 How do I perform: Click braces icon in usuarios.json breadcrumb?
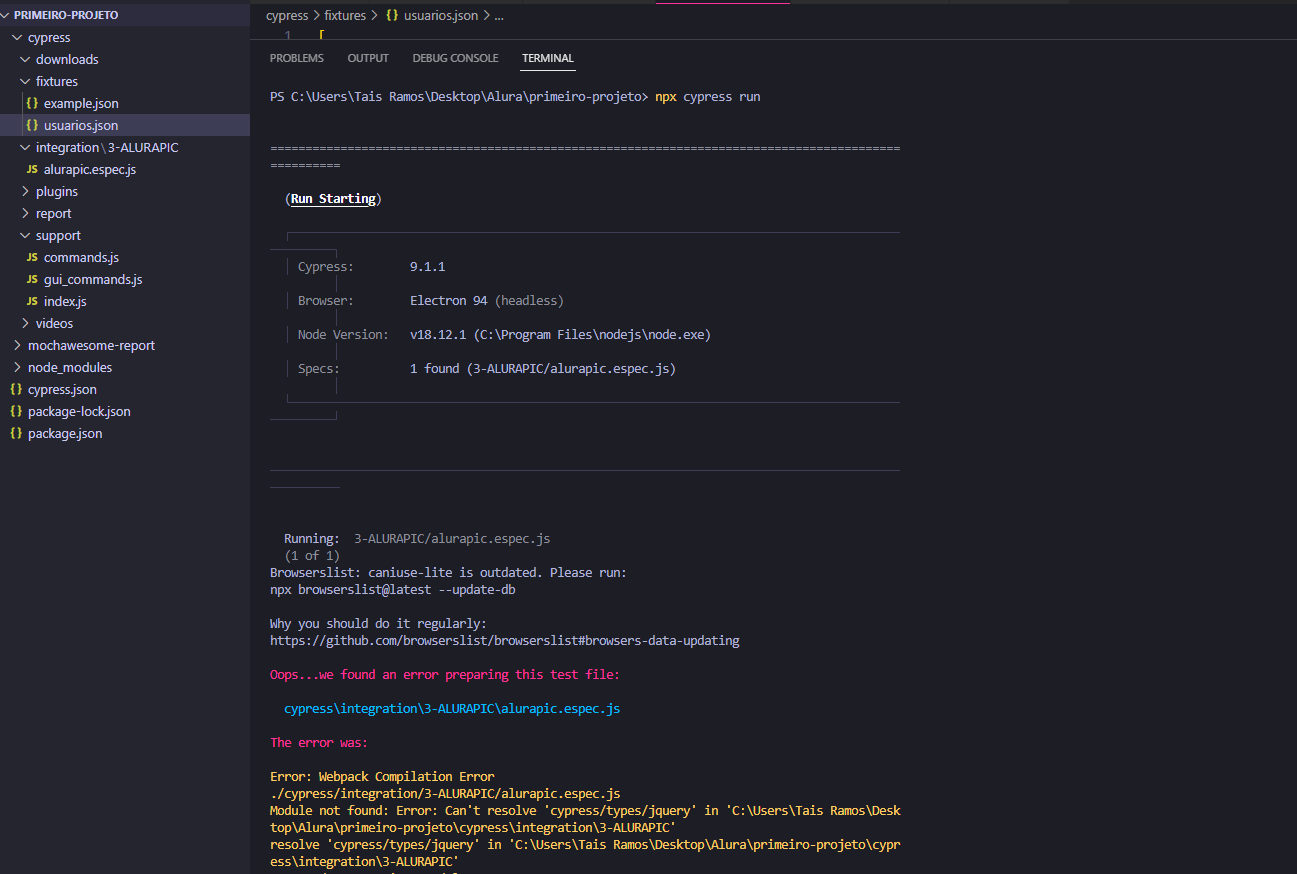[393, 16]
